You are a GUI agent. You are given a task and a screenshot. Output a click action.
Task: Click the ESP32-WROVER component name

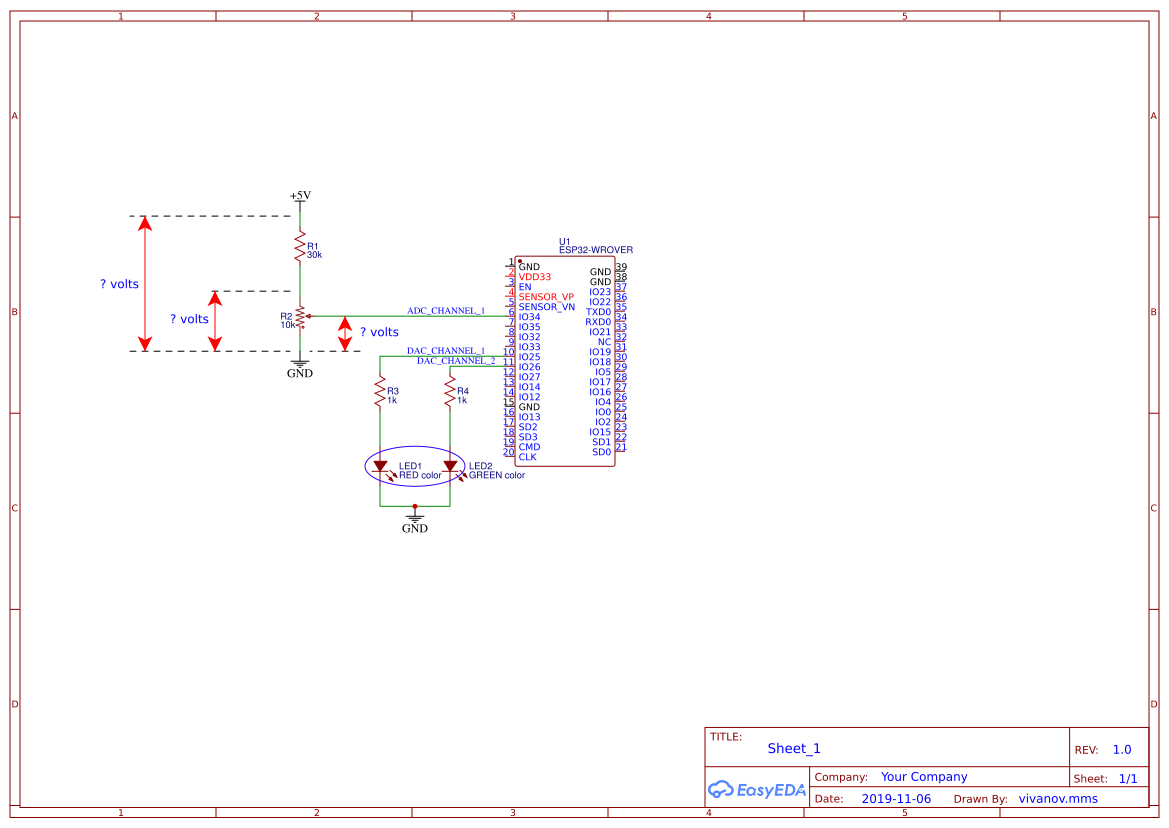click(x=595, y=250)
